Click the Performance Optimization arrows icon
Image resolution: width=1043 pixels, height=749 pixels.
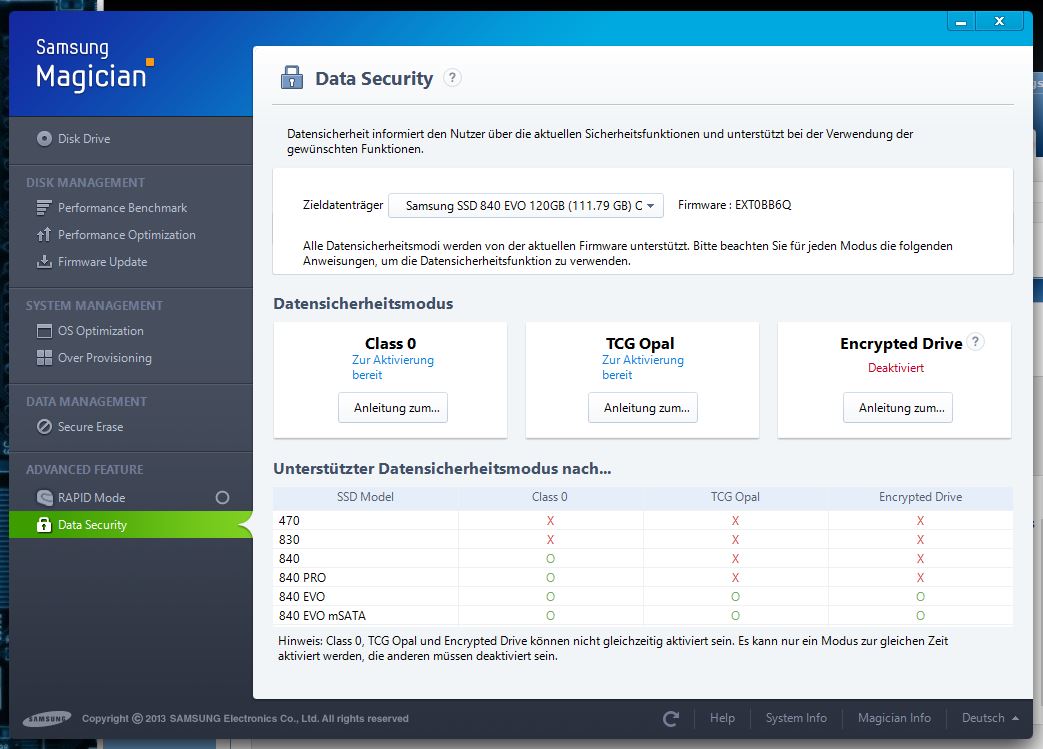44,235
